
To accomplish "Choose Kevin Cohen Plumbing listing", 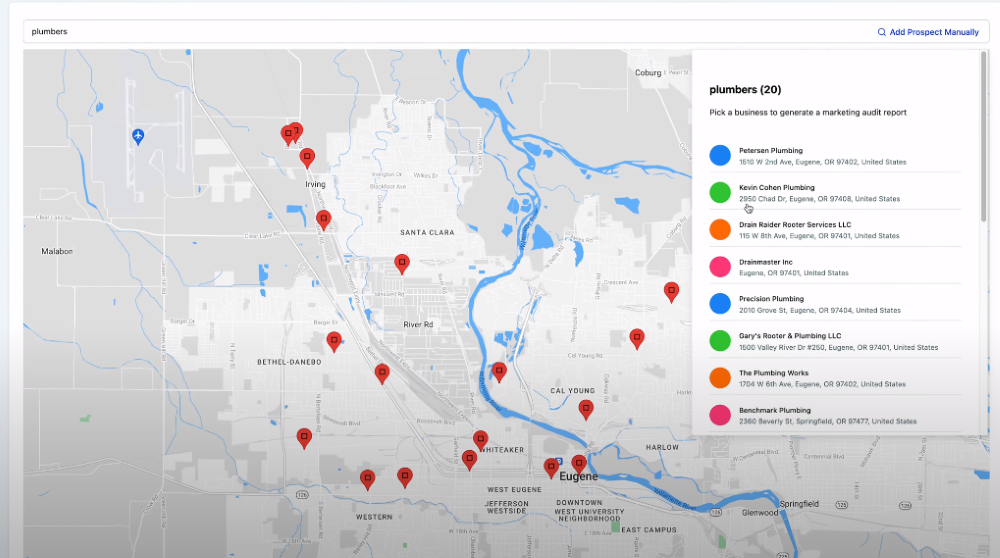I will pyautogui.click(x=835, y=193).
